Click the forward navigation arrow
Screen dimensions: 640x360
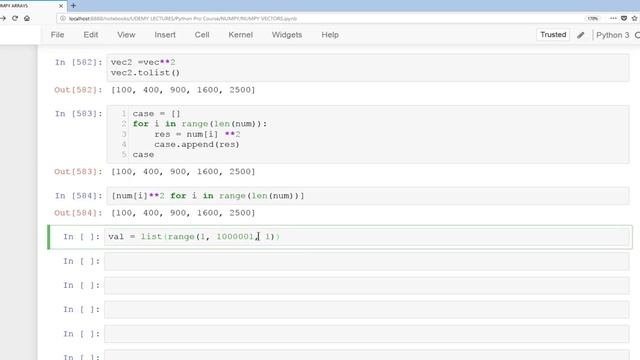(3, 18)
